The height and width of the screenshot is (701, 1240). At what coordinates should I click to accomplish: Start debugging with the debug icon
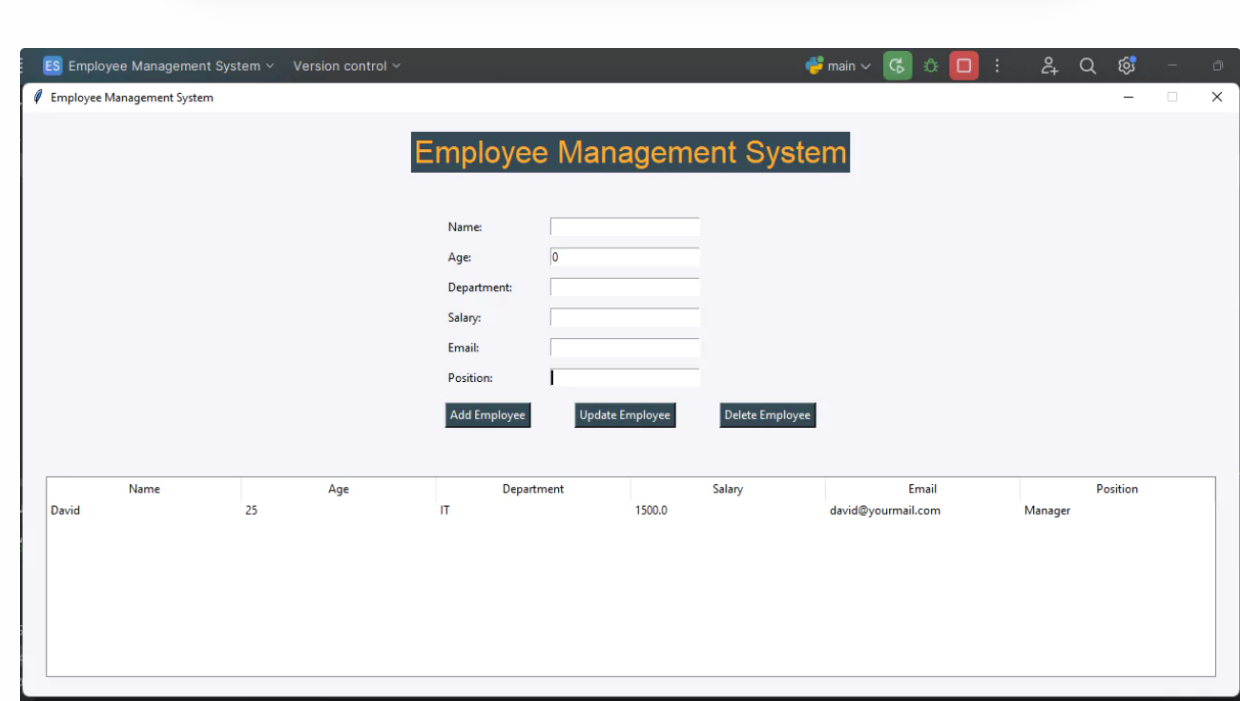point(930,65)
